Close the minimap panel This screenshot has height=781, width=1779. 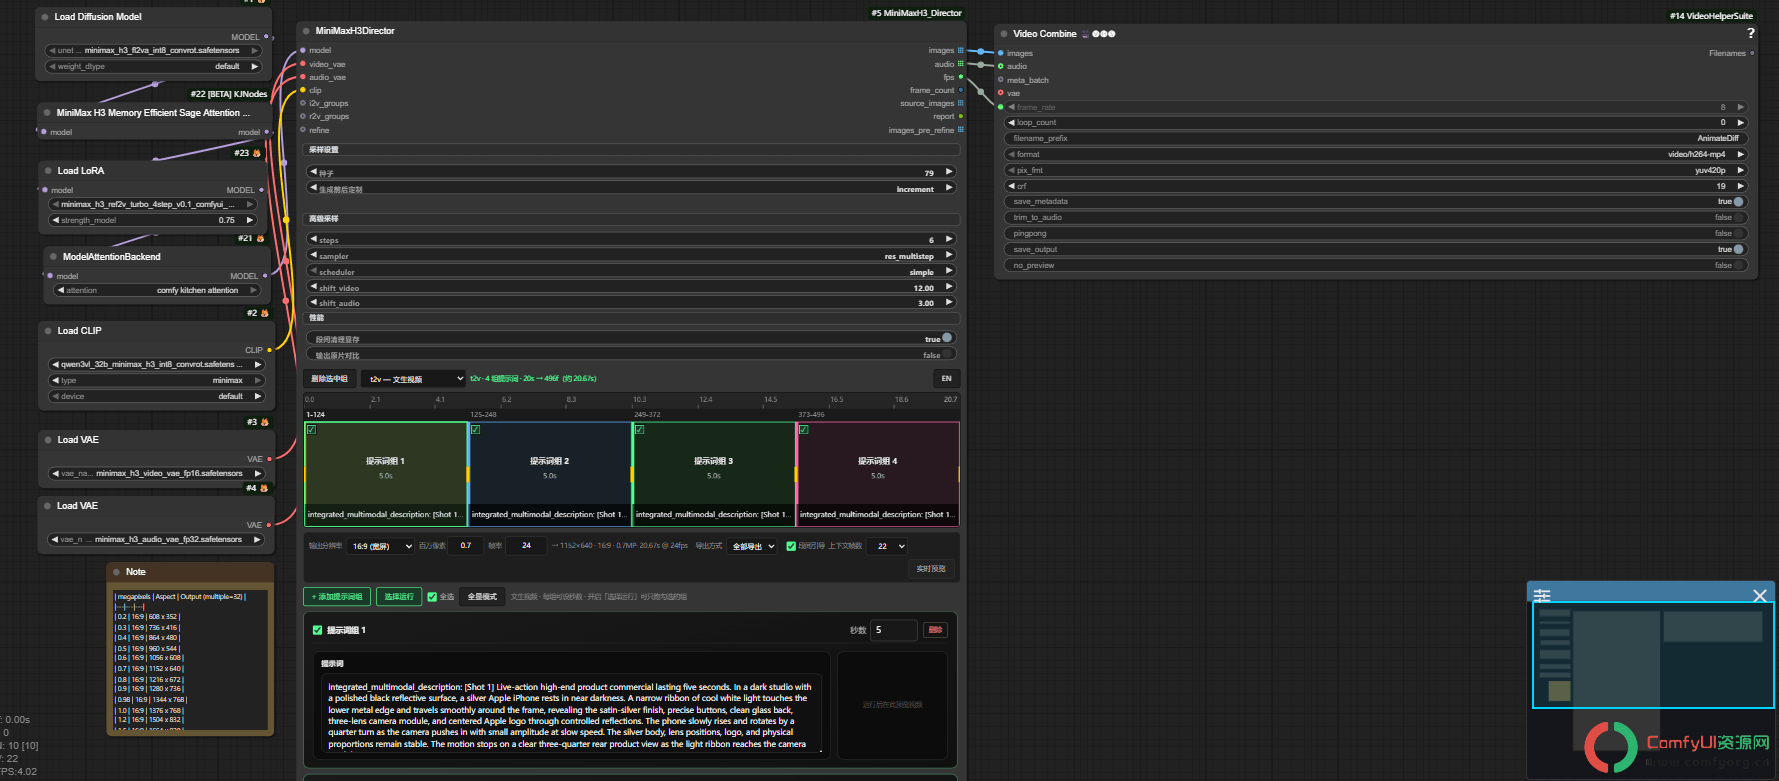click(1760, 595)
